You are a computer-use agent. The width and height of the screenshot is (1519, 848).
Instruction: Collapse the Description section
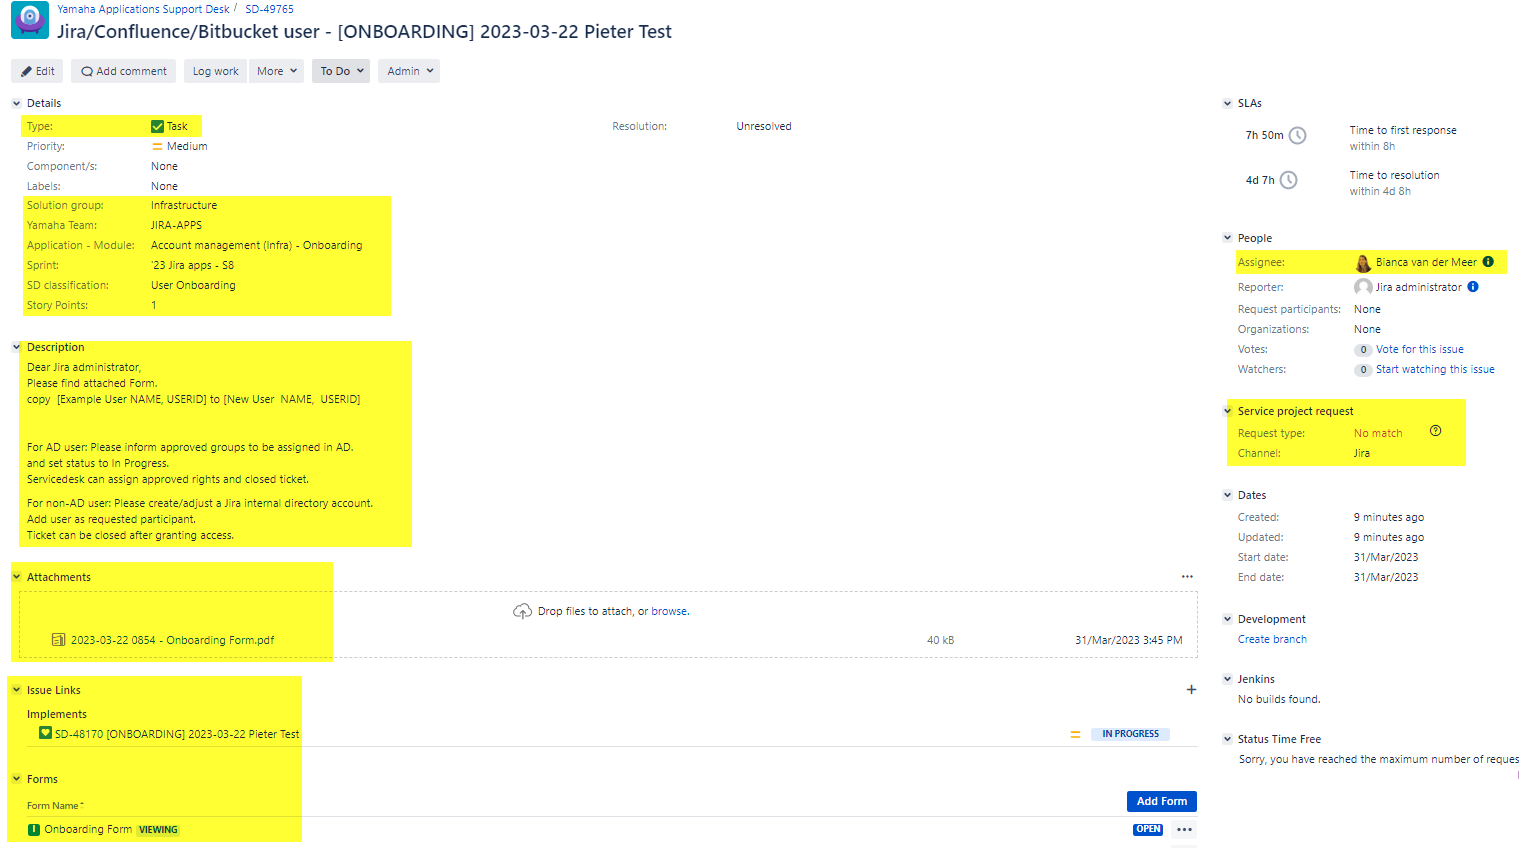coord(16,347)
